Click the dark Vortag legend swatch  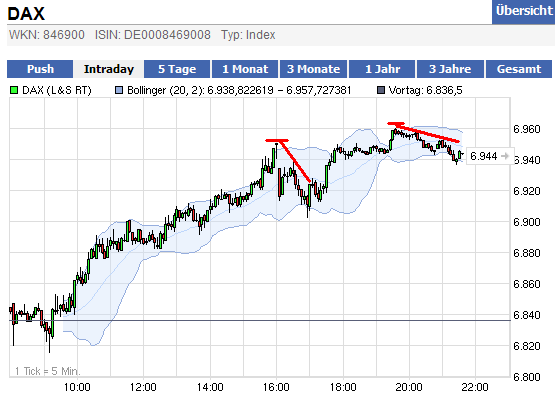(381, 90)
